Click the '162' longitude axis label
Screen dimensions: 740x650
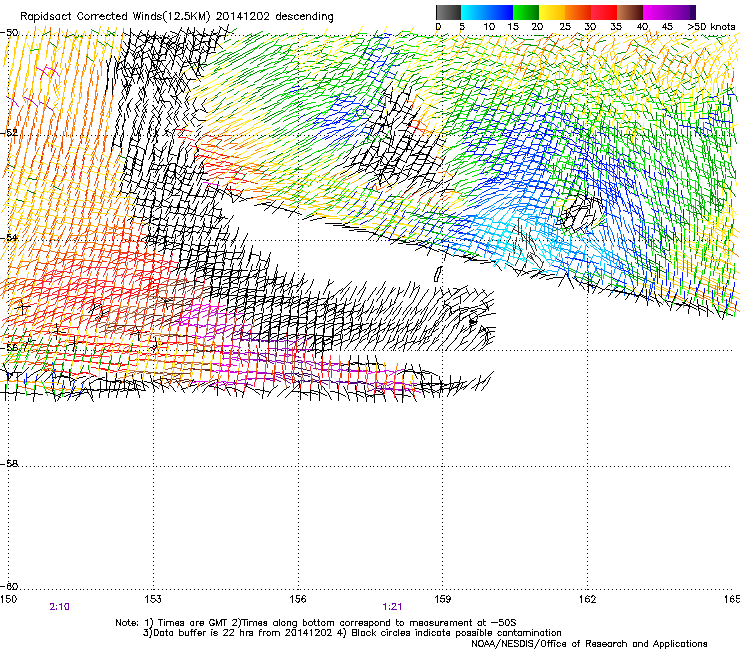pos(588,599)
